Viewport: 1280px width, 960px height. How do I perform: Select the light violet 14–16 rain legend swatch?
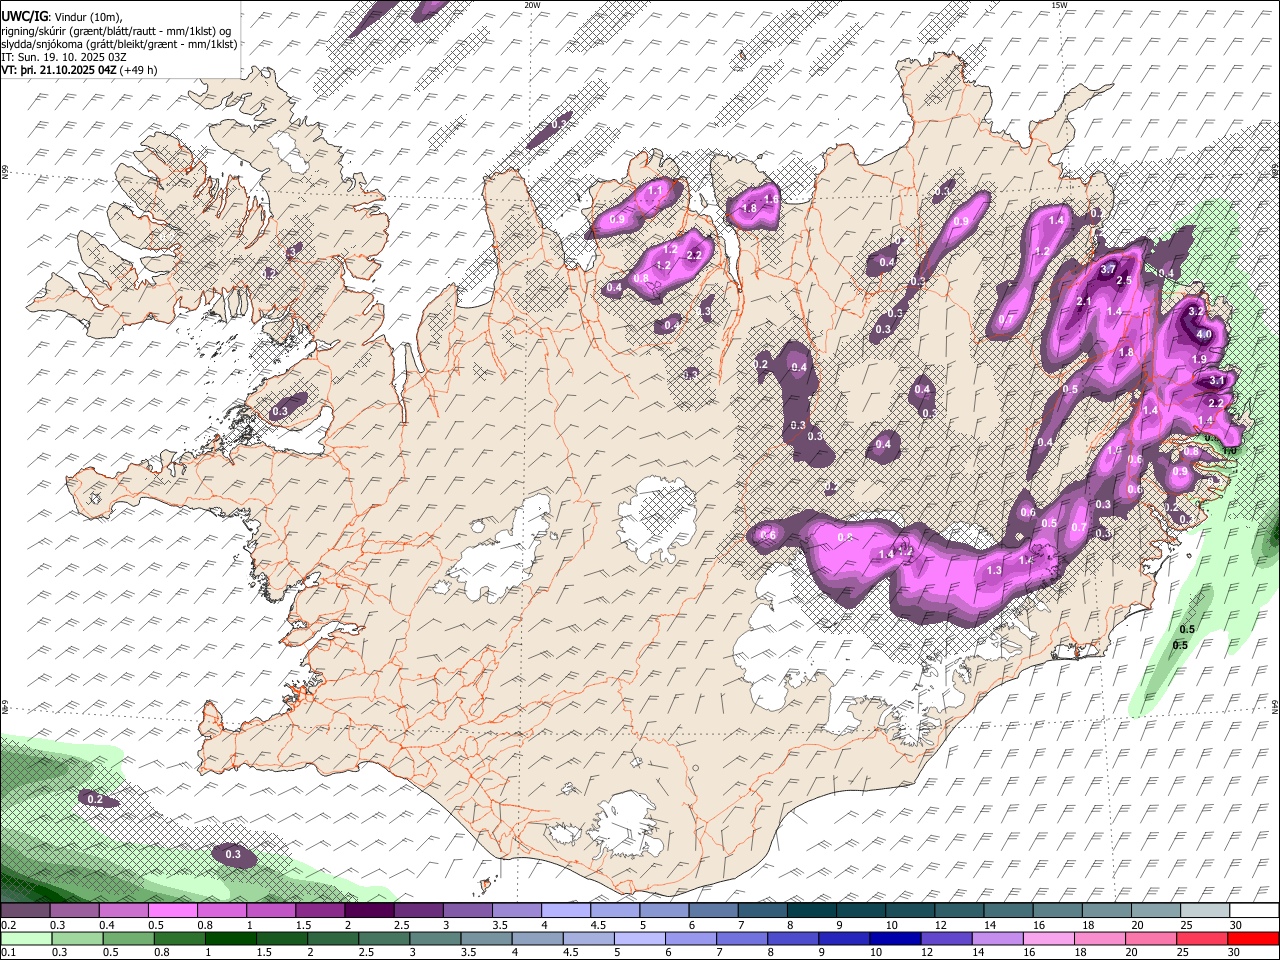coord(998,939)
